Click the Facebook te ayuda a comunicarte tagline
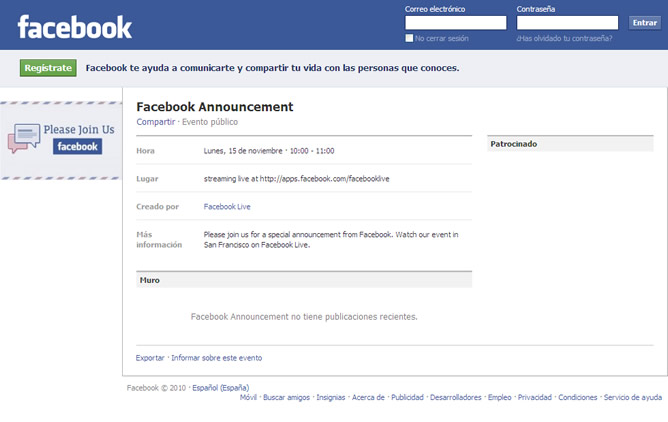The image size is (668, 422). (272, 68)
